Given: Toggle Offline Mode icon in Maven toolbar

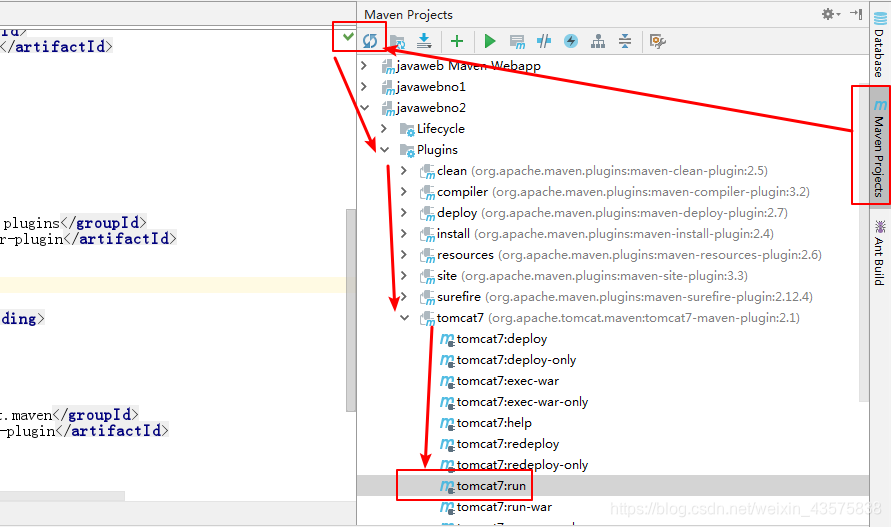Looking at the screenshot, I should (544, 41).
